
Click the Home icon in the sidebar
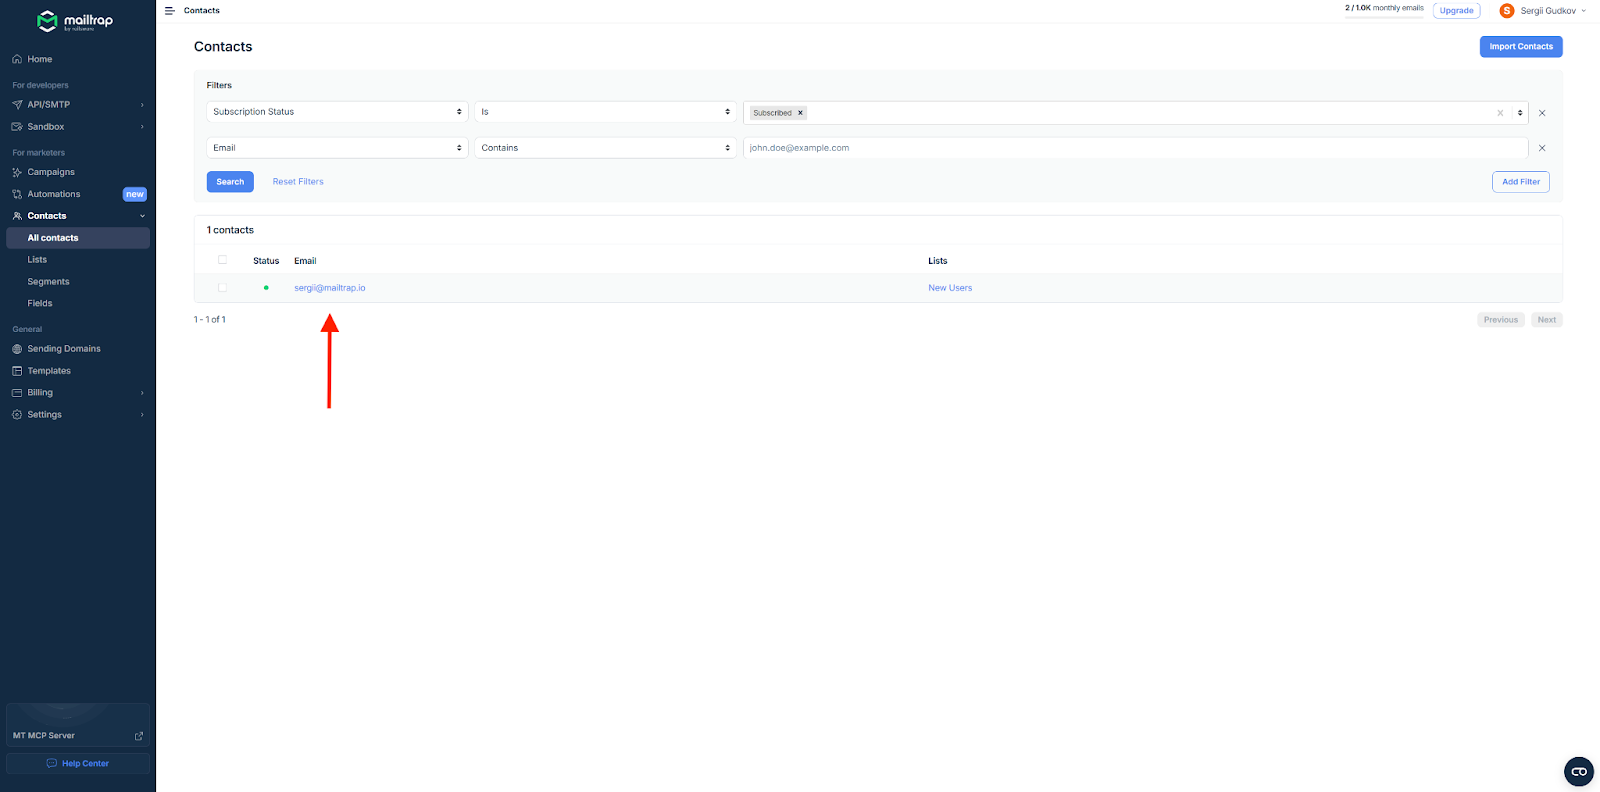pyautogui.click(x=17, y=59)
